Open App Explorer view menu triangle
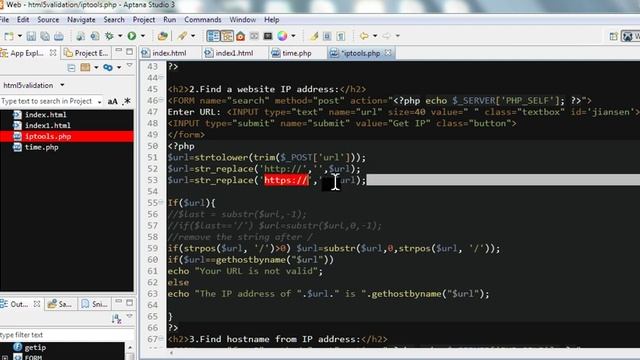 pyautogui.click(x=129, y=66)
